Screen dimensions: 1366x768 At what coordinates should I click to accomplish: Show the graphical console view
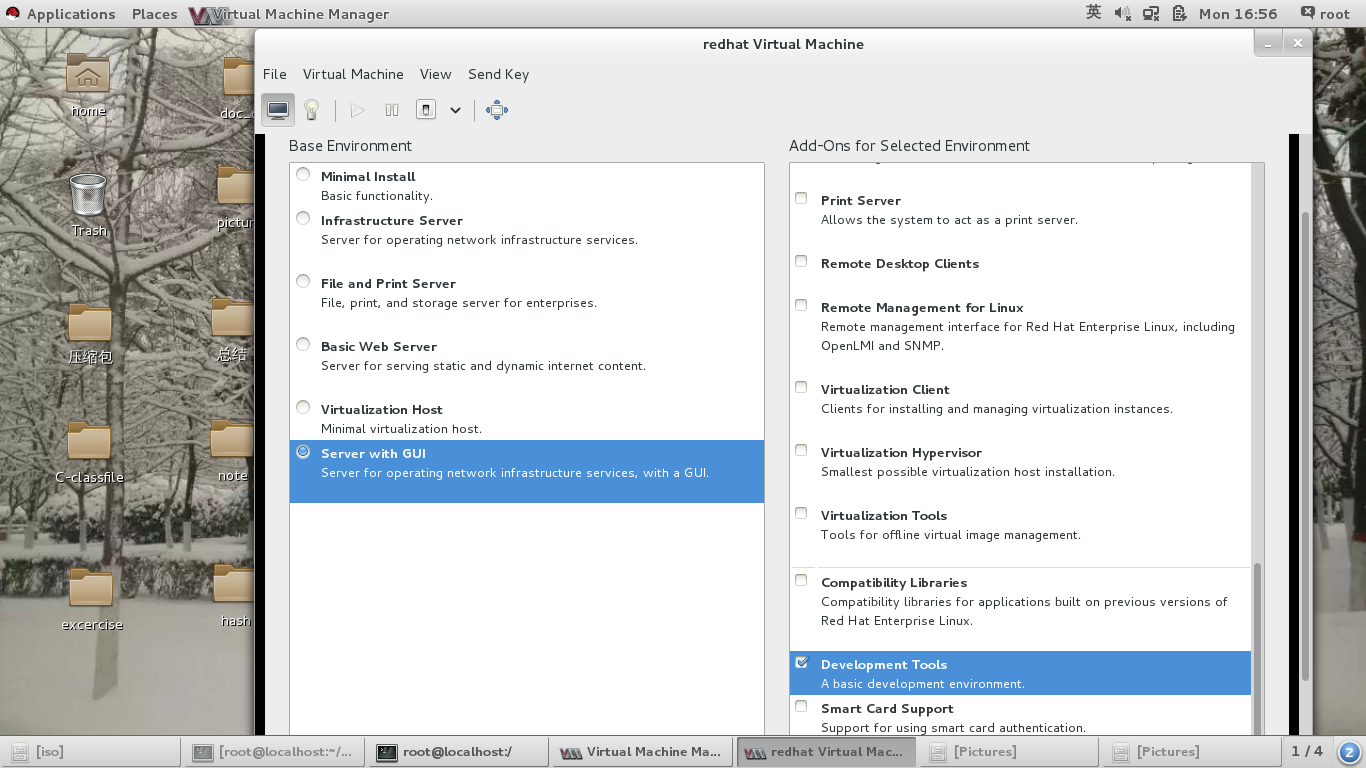tap(278, 110)
